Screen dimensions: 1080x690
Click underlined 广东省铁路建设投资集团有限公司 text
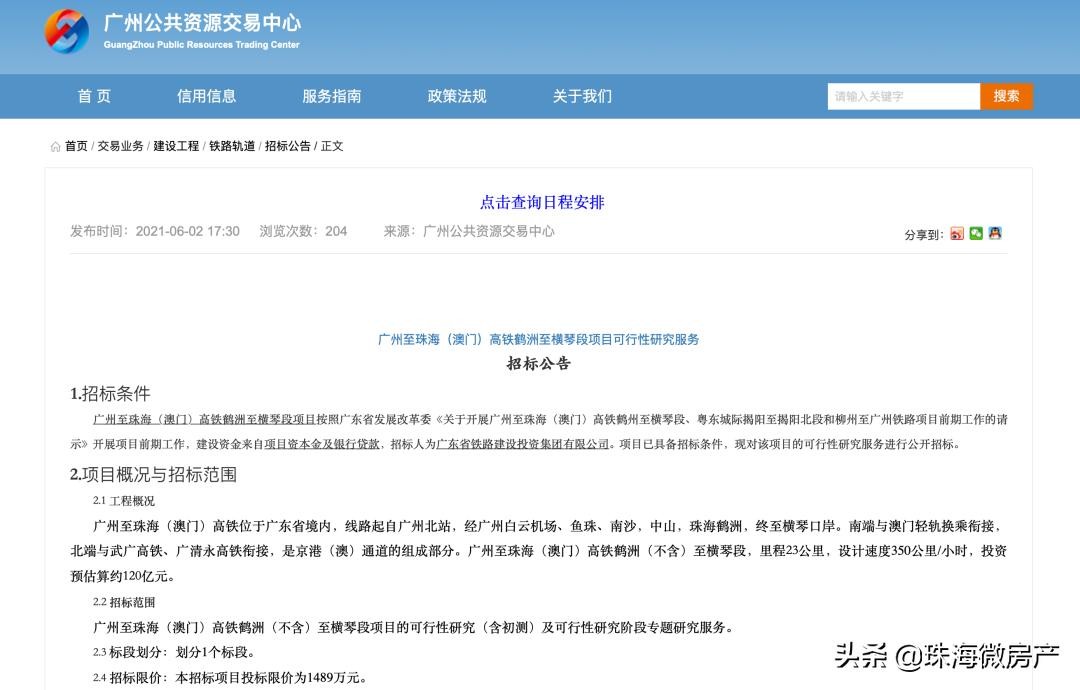(523, 444)
